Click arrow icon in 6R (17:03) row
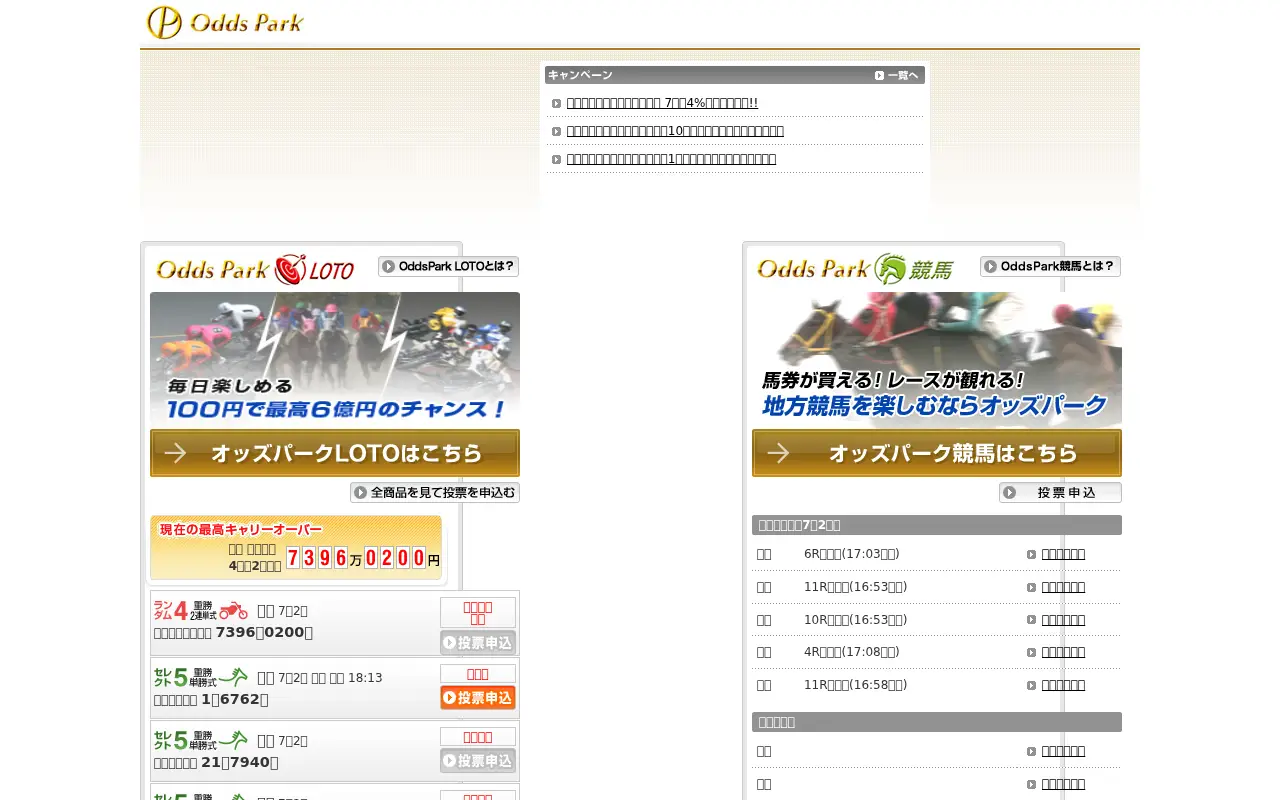 1032,554
